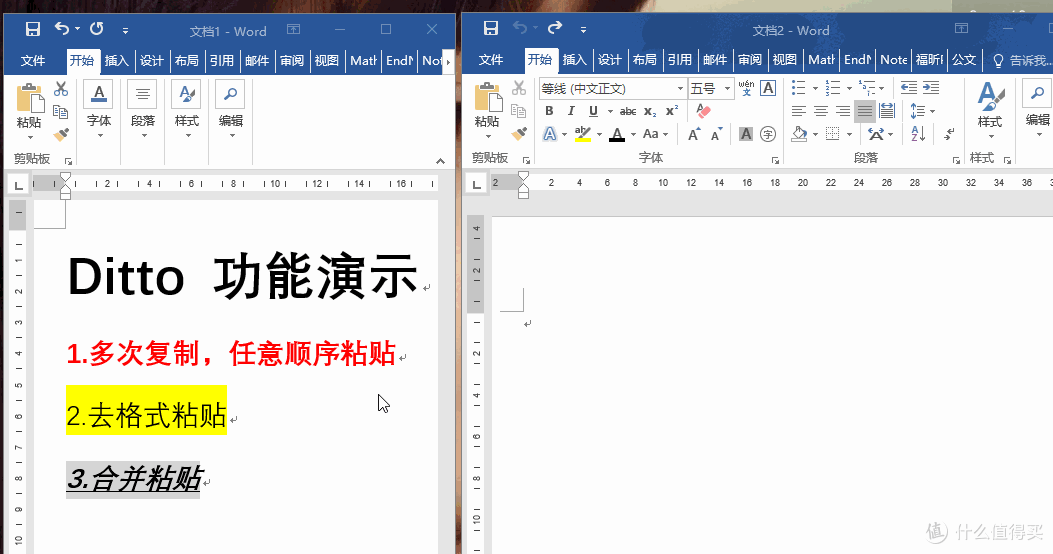
Task: Toggle justified alignment
Action: [865, 111]
